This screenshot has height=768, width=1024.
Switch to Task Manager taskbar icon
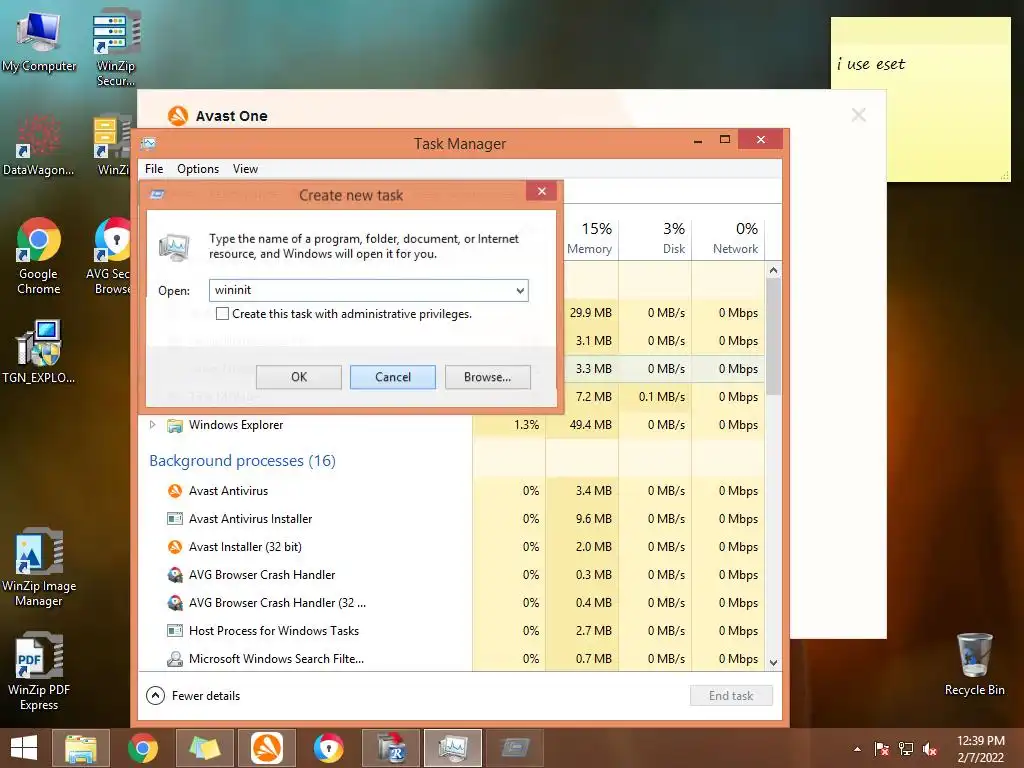click(453, 748)
